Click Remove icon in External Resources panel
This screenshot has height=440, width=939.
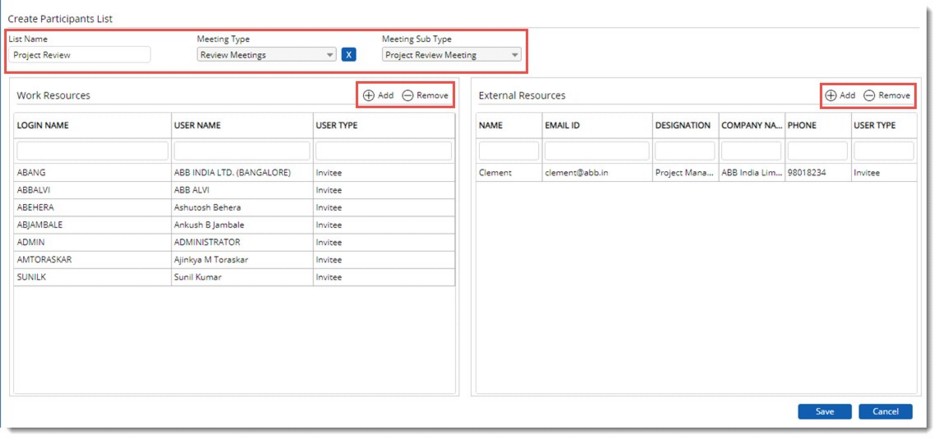[870, 96]
